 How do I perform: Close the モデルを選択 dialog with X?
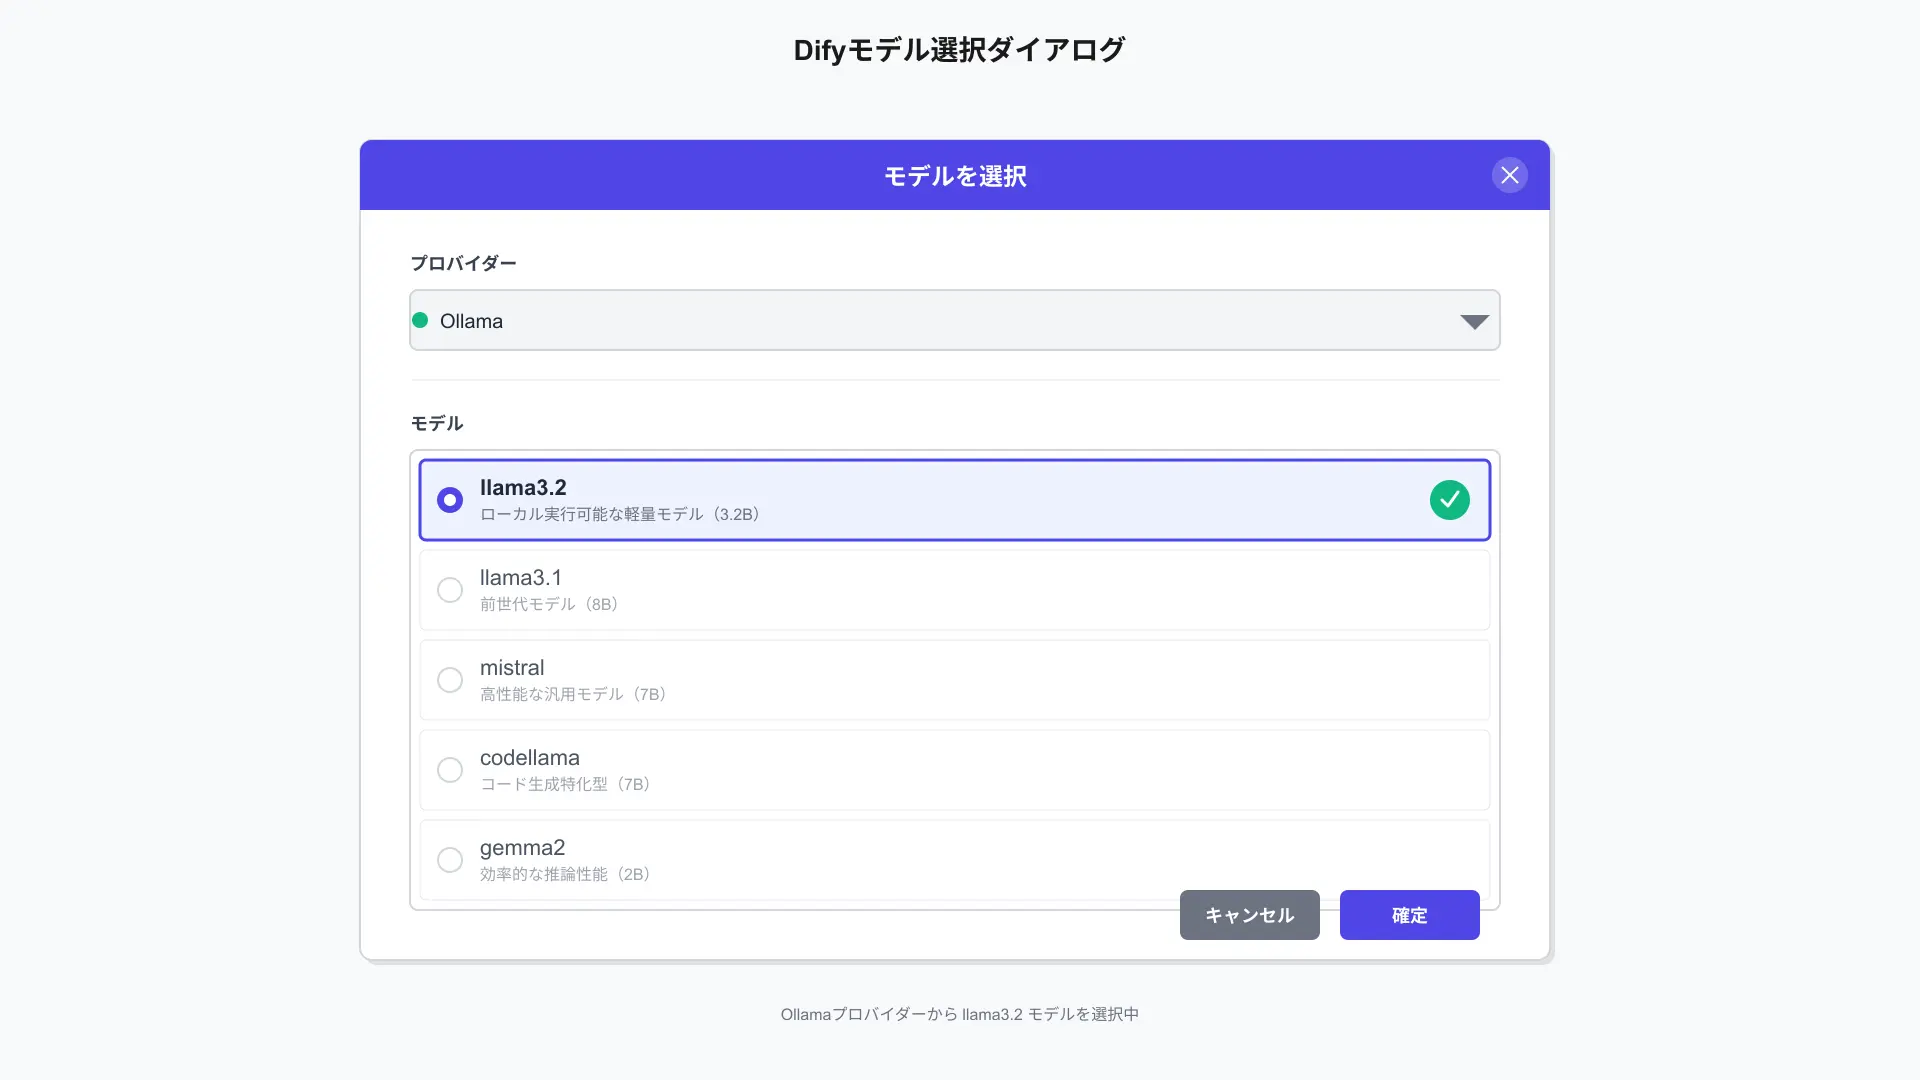[1509, 175]
